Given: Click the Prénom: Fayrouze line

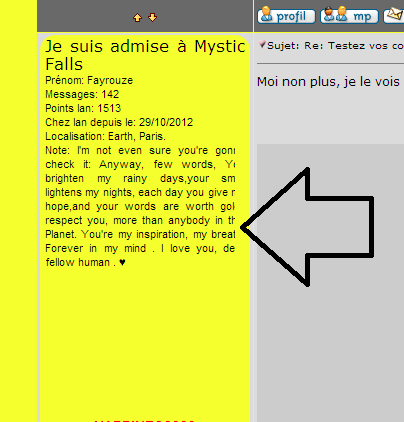Looking at the screenshot, I should pyautogui.click(x=89, y=80).
